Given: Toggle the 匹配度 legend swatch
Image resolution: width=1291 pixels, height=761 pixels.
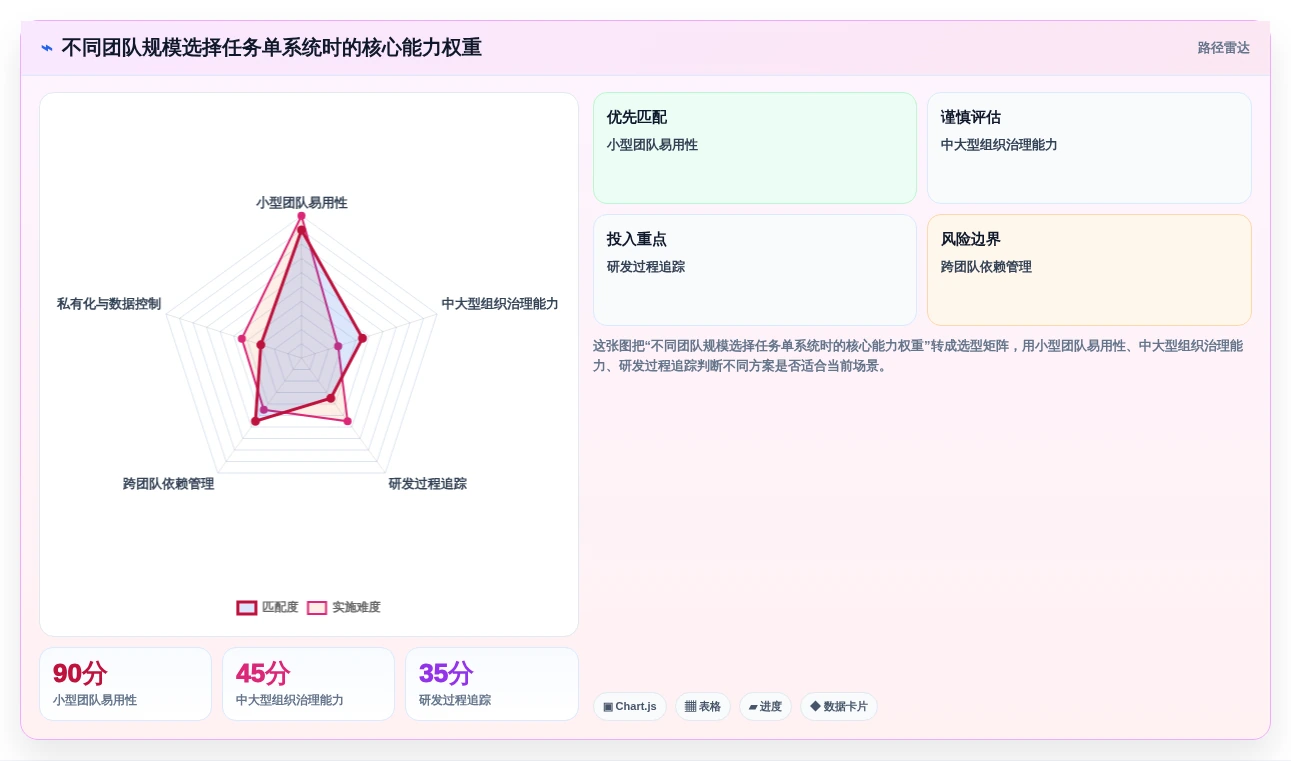Looking at the screenshot, I should click(x=247, y=607).
